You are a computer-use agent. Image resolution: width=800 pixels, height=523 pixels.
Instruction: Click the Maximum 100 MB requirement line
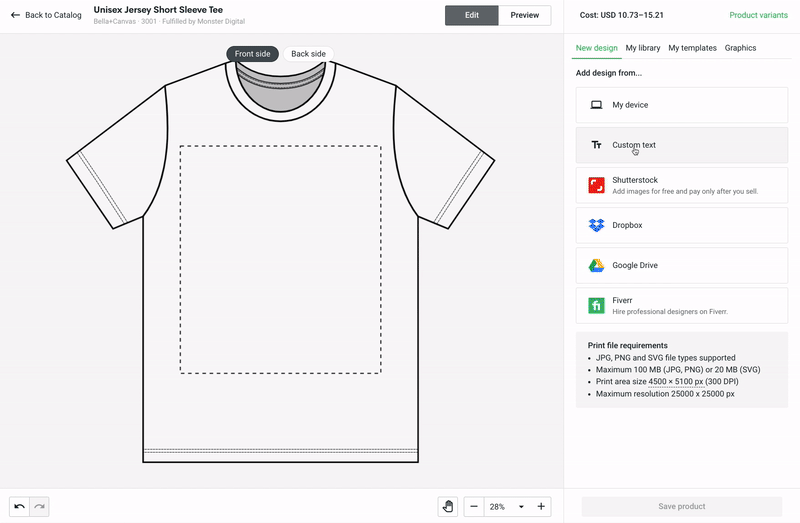point(678,369)
